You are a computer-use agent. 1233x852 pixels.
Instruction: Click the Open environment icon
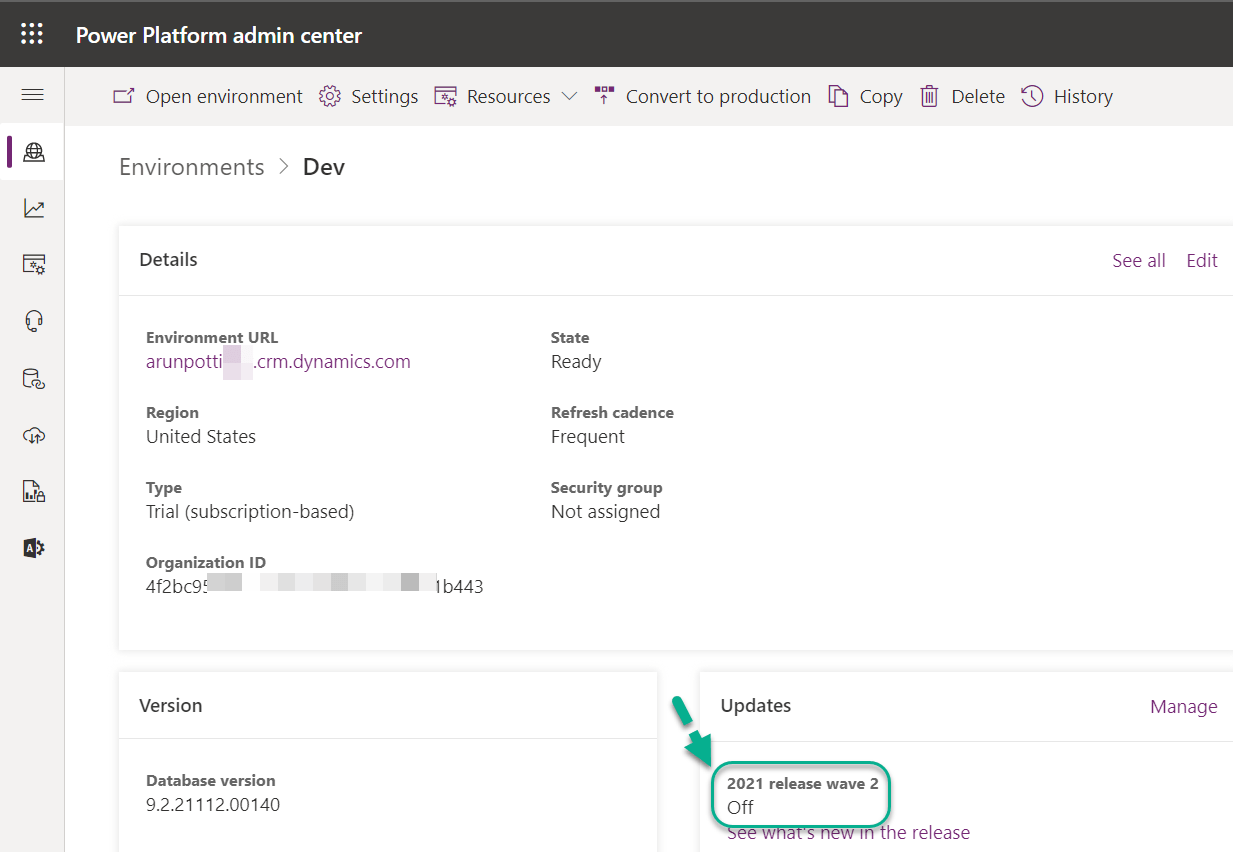(x=124, y=96)
